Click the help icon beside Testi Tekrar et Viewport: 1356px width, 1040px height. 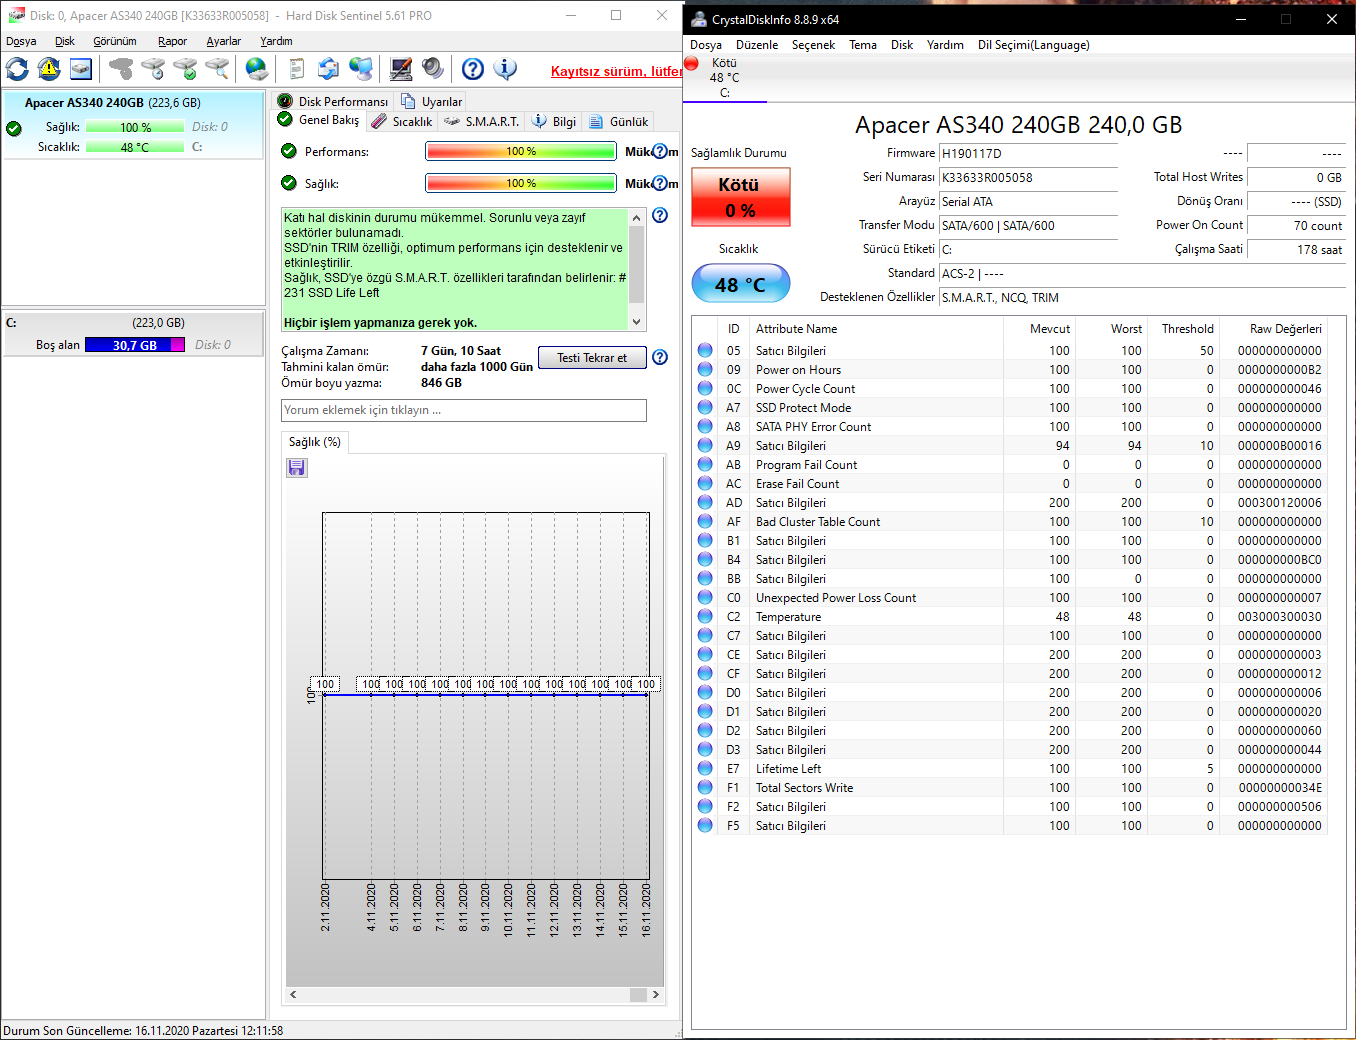click(660, 358)
